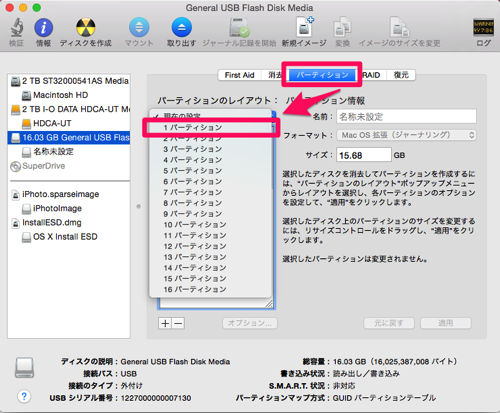Image resolution: width=500 pixels, height=413 pixels.
Task: Open the Log (ログ) icon
Action: click(x=483, y=27)
